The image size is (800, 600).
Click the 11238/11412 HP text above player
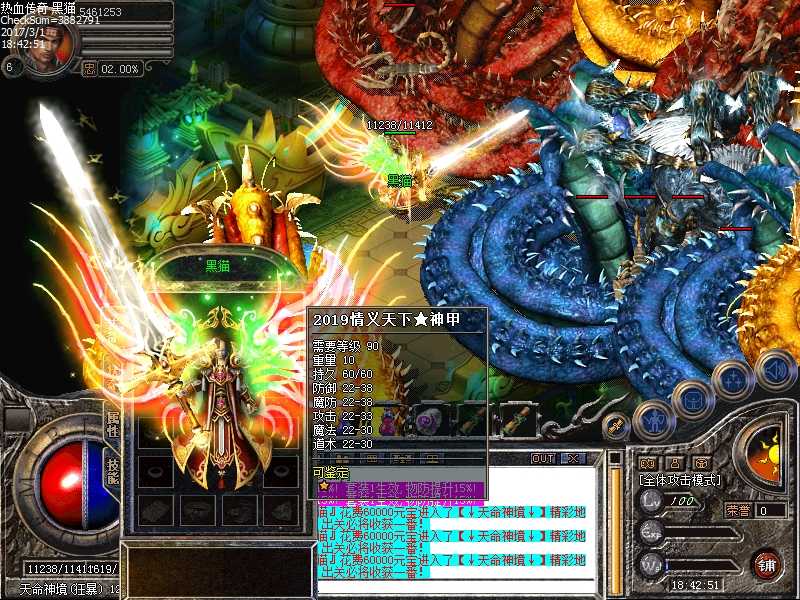click(399, 125)
